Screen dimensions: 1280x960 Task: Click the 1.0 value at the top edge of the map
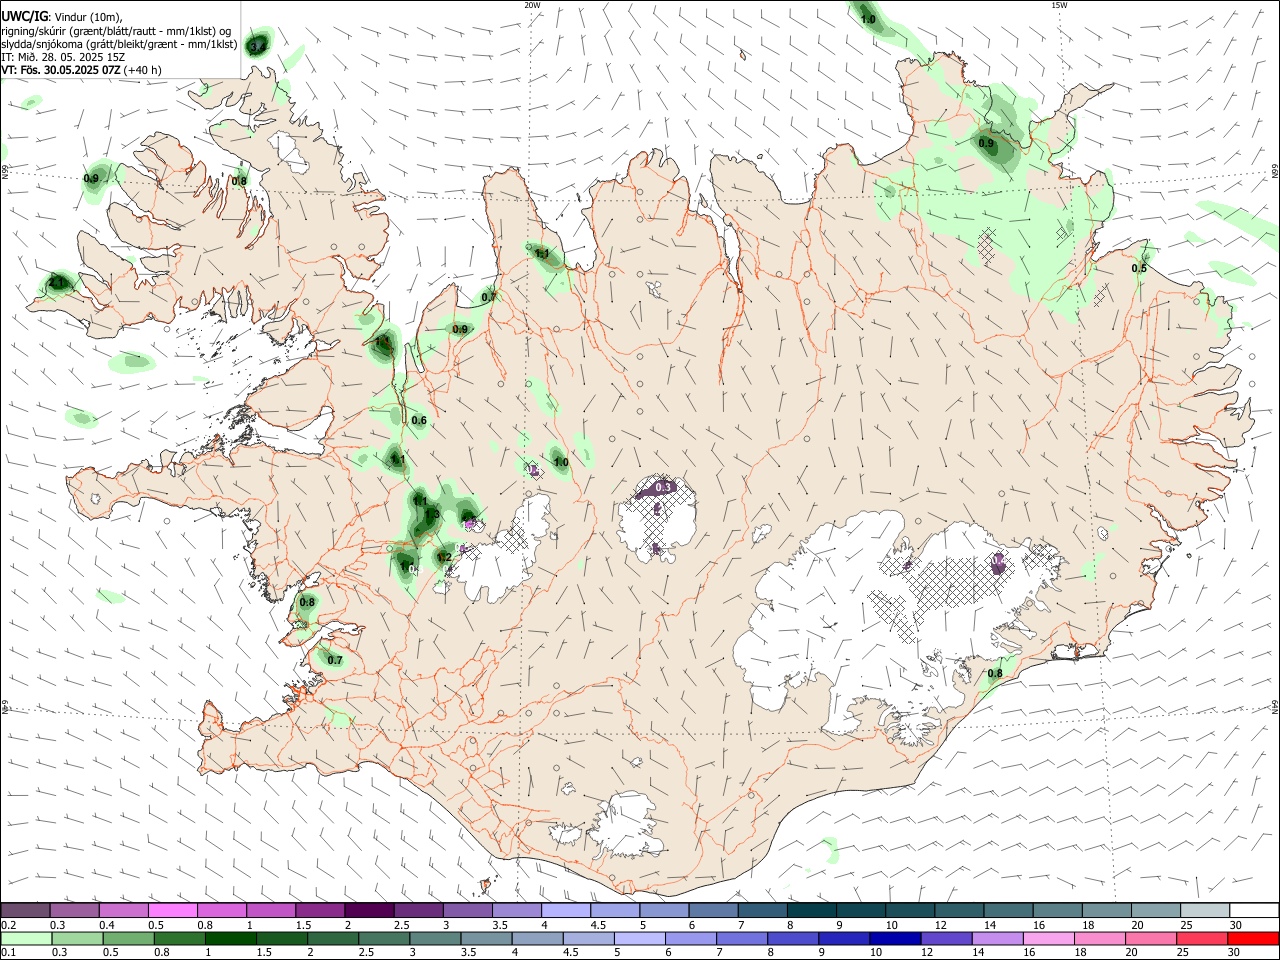click(868, 19)
